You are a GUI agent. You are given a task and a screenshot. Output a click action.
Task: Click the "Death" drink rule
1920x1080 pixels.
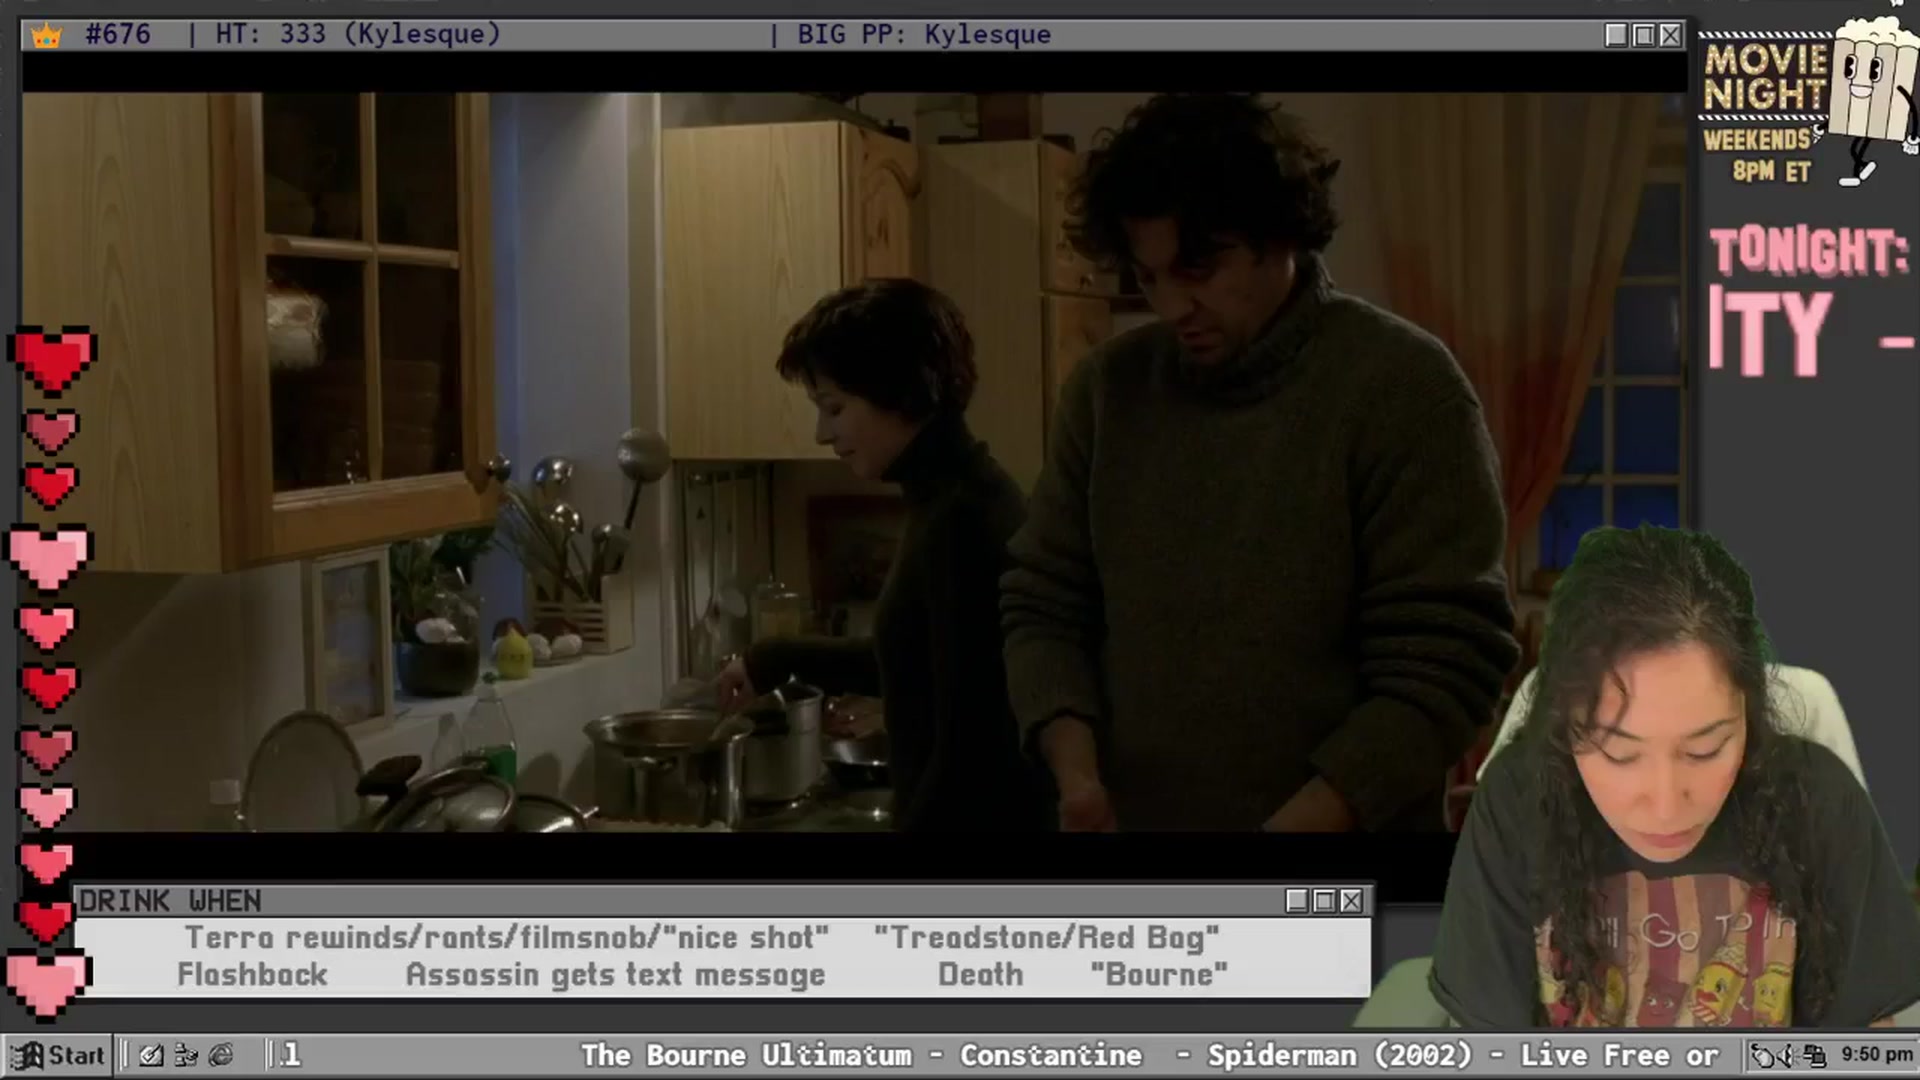pyautogui.click(x=980, y=975)
